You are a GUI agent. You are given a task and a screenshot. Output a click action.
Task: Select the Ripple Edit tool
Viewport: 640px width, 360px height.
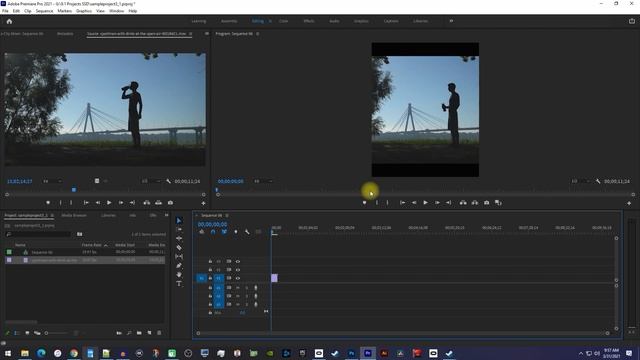179,238
